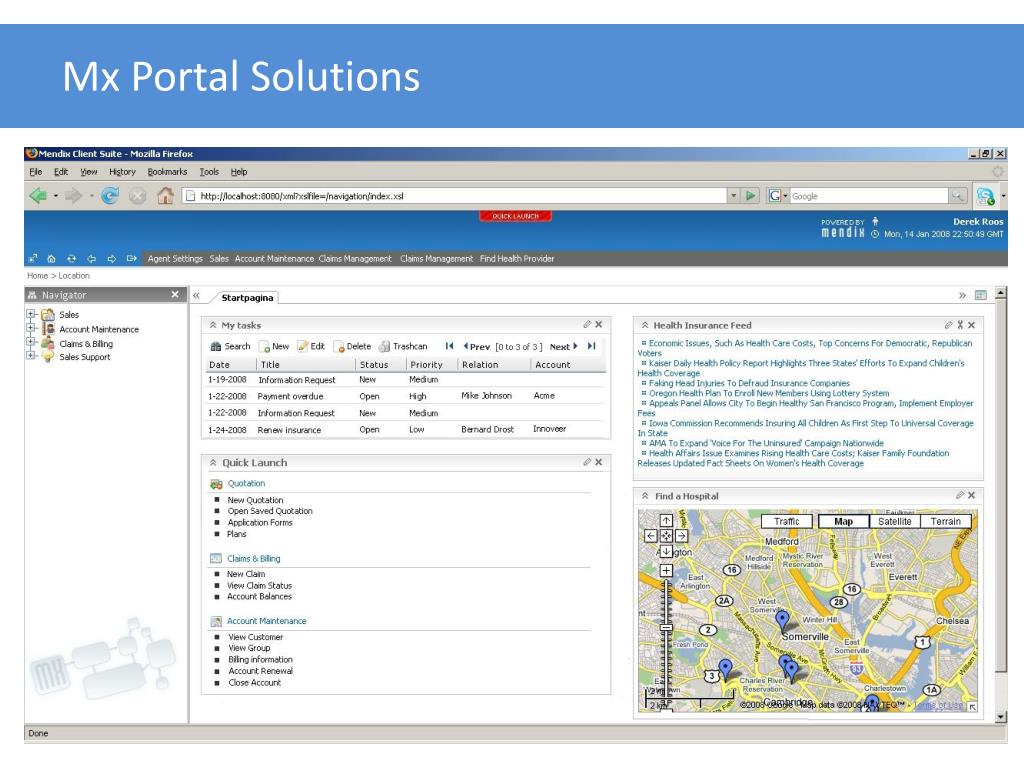
Task: Go to the Firefox Home page icon
Action: pos(165,195)
